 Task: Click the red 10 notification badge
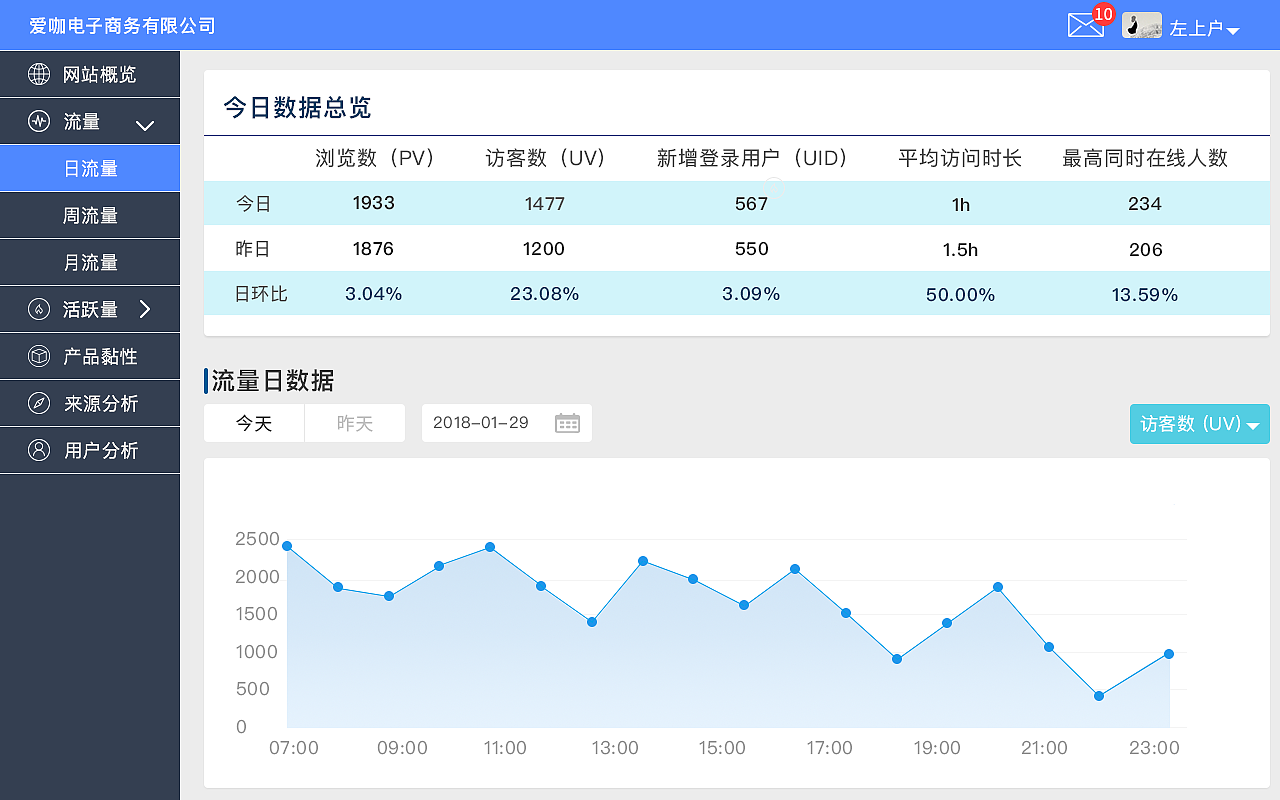point(1102,14)
